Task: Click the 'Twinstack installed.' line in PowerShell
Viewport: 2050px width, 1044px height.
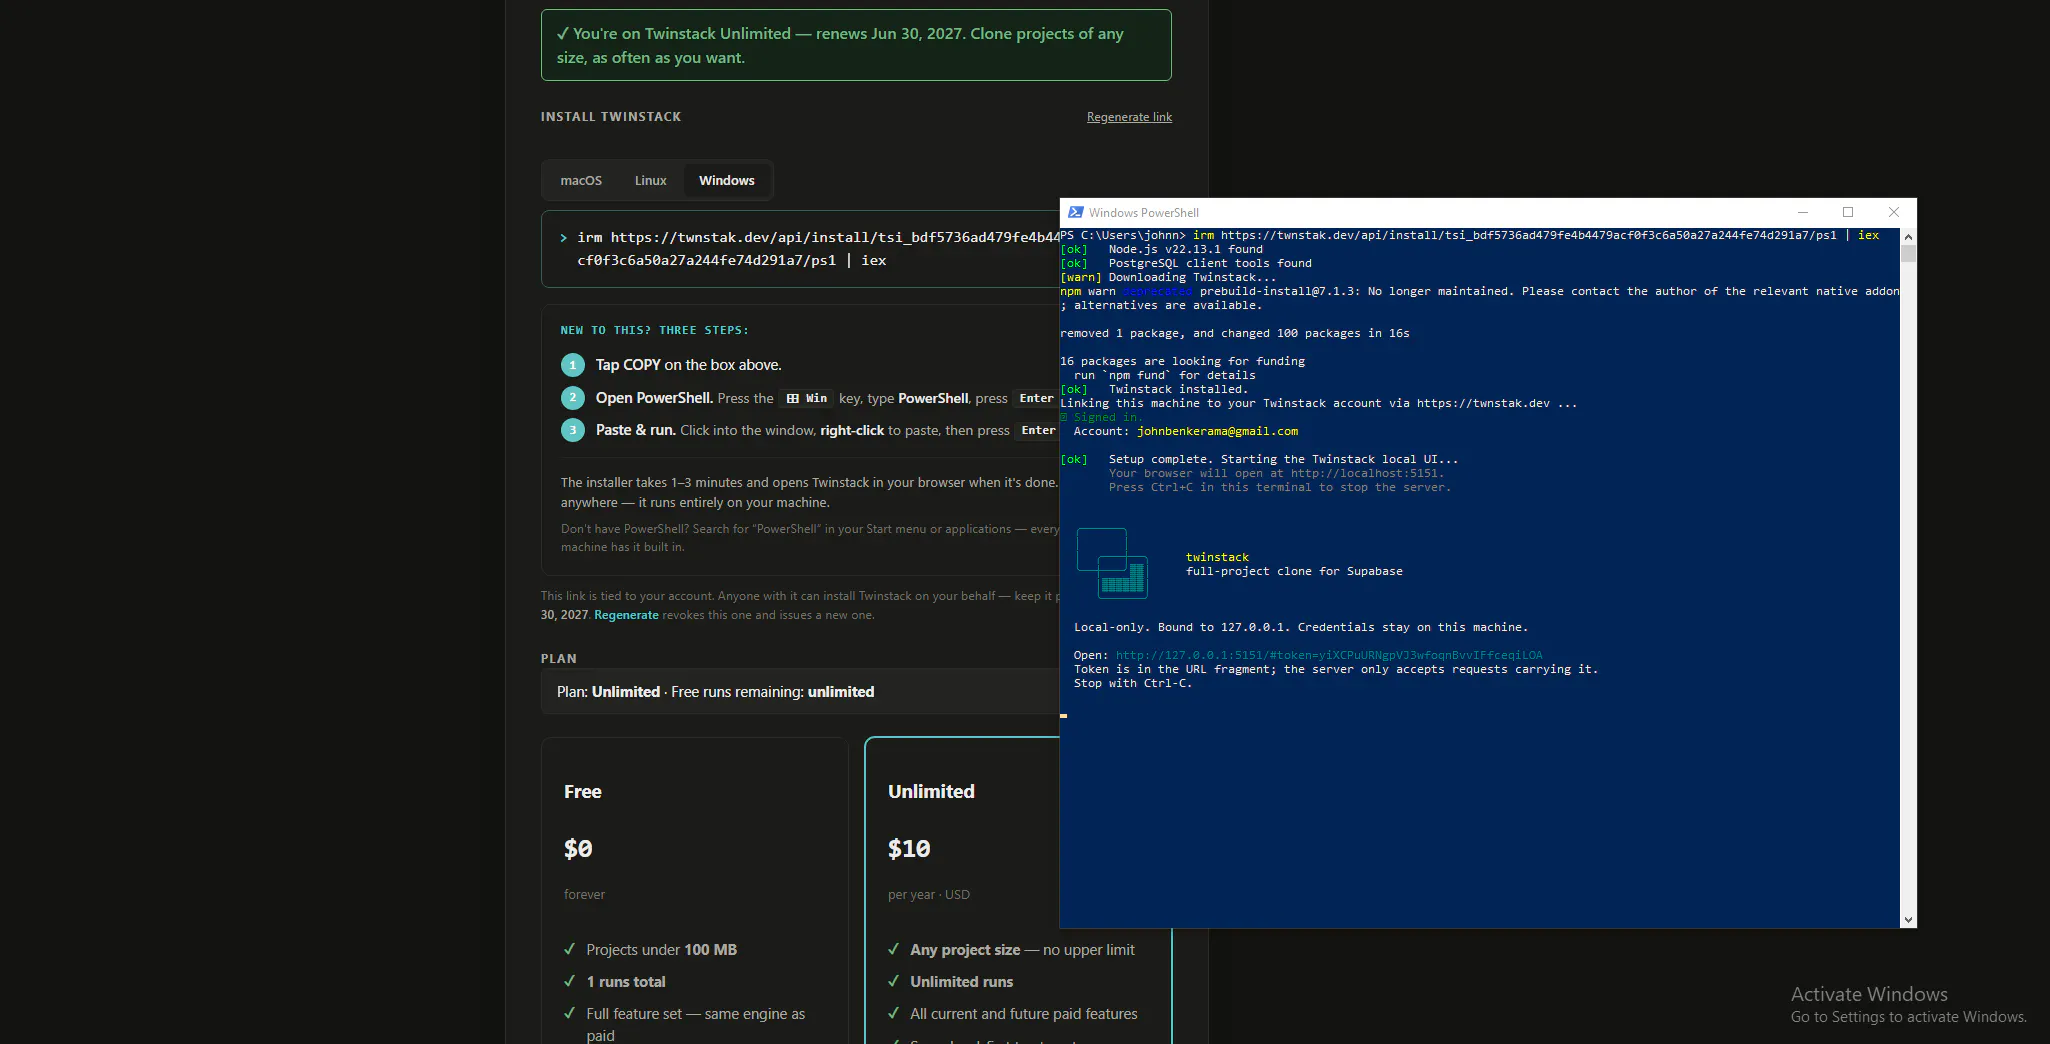Action: click(1178, 390)
